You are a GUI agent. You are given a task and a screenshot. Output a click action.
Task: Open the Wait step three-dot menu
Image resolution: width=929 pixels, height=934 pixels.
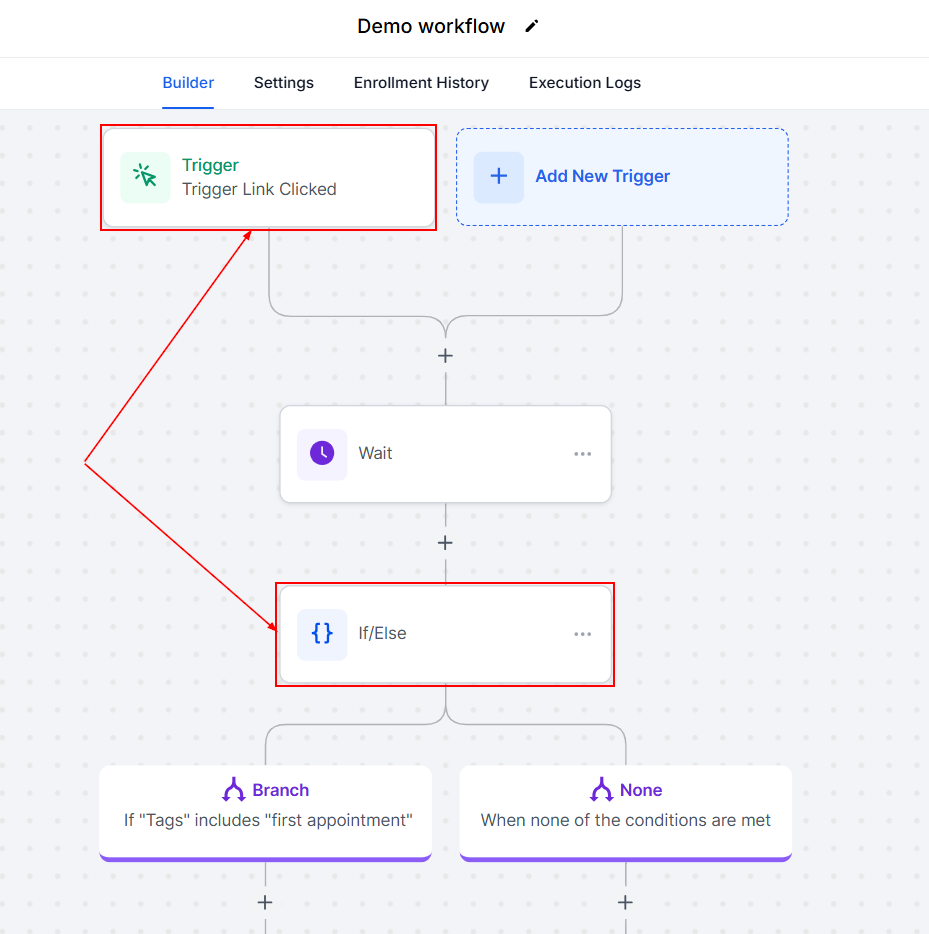(x=583, y=454)
